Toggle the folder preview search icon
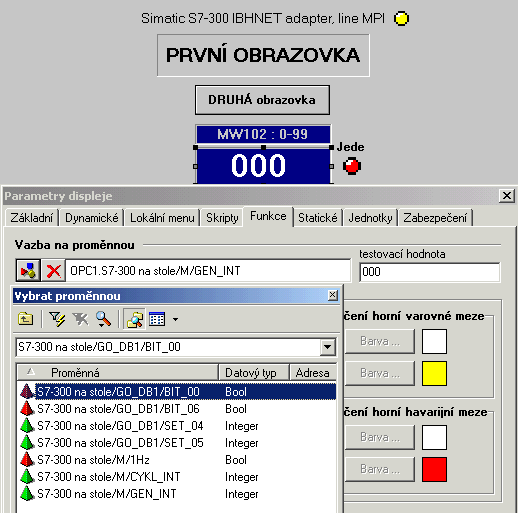 click(x=134, y=319)
